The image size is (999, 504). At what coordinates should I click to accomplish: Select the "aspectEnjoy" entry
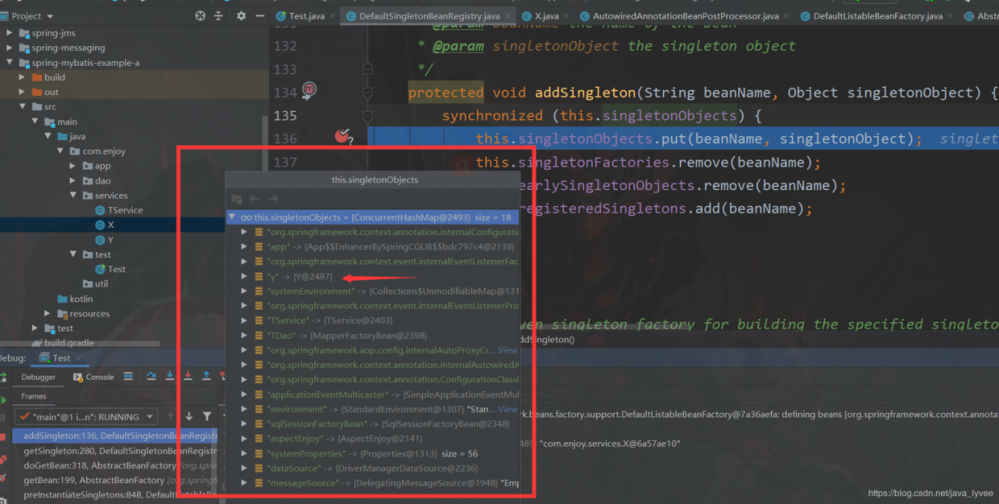pyautogui.click(x=373, y=438)
